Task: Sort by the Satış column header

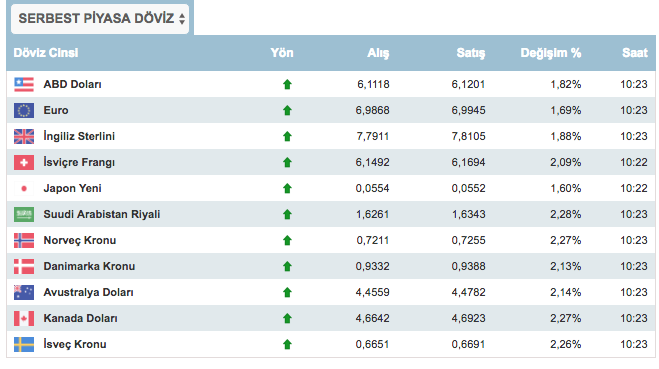Action: 471,53
